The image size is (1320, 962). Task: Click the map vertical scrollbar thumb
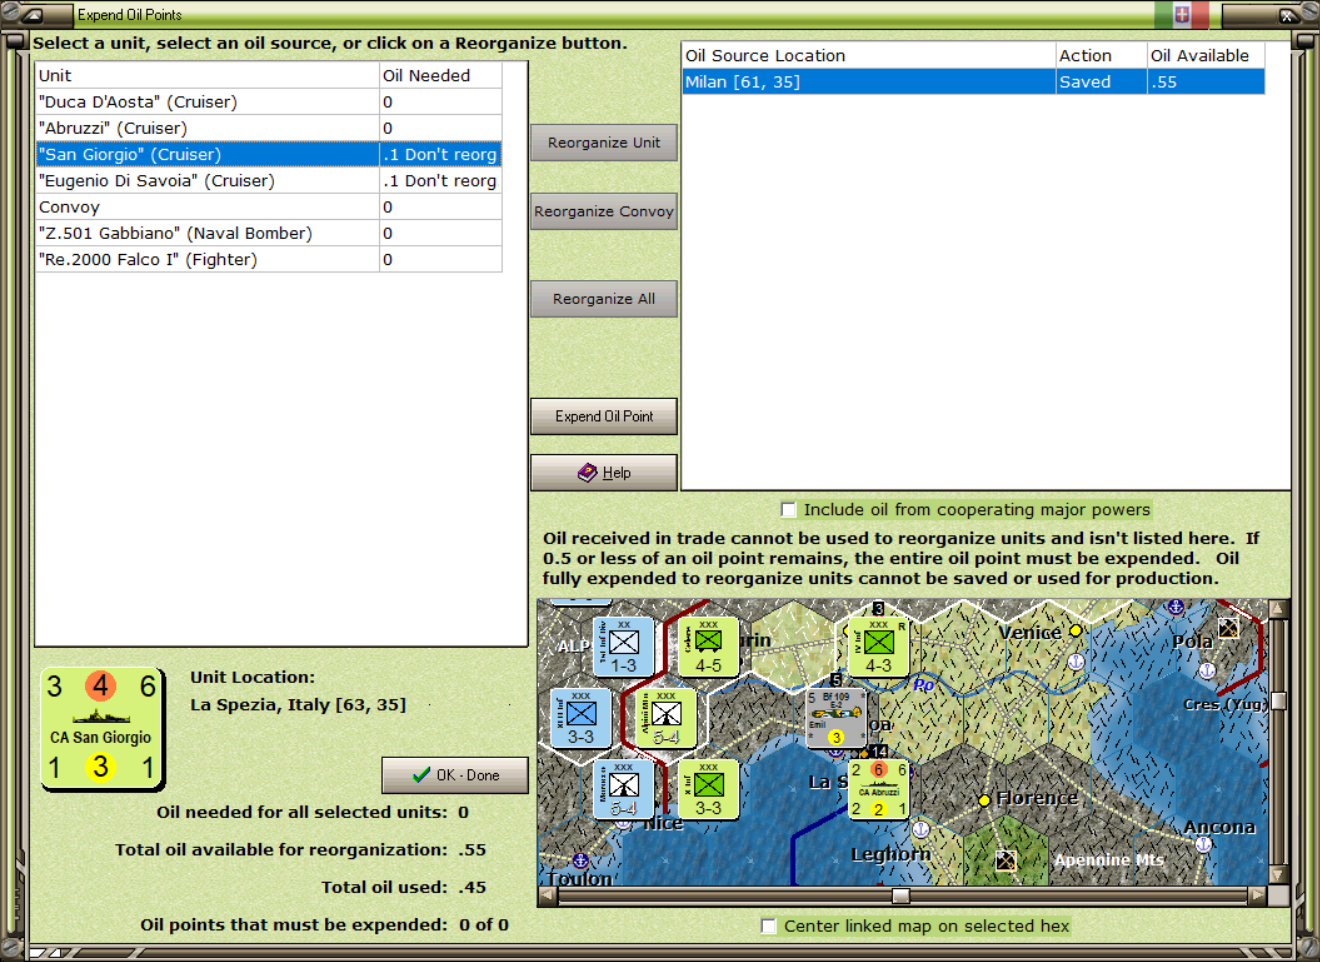pos(1278,701)
